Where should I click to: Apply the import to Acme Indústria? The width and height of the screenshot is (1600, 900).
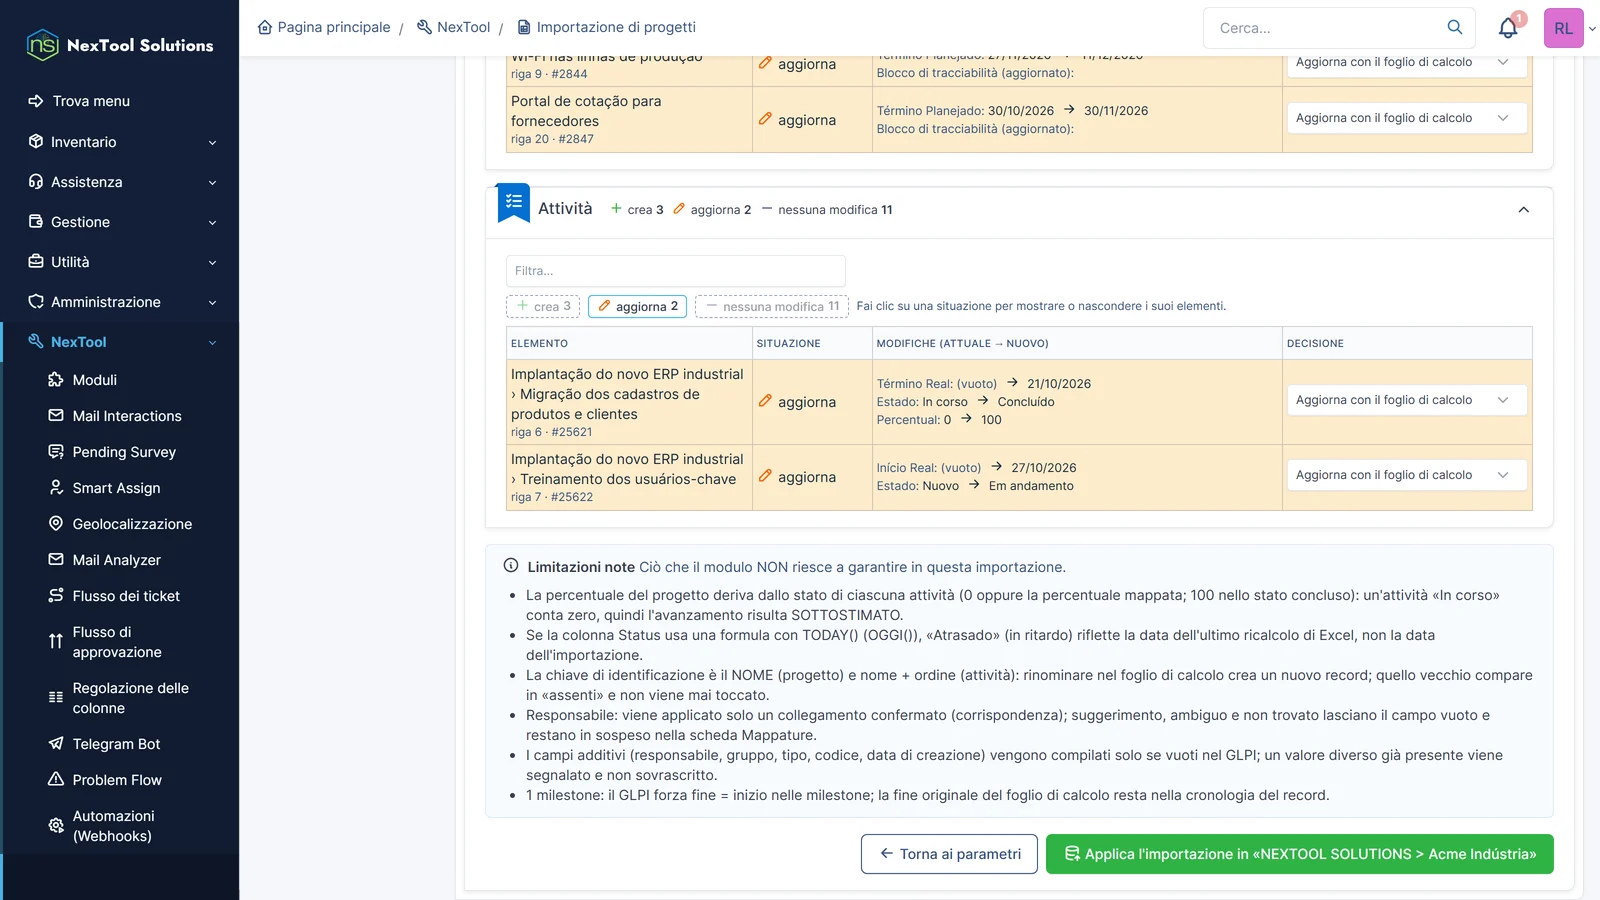coord(1300,854)
